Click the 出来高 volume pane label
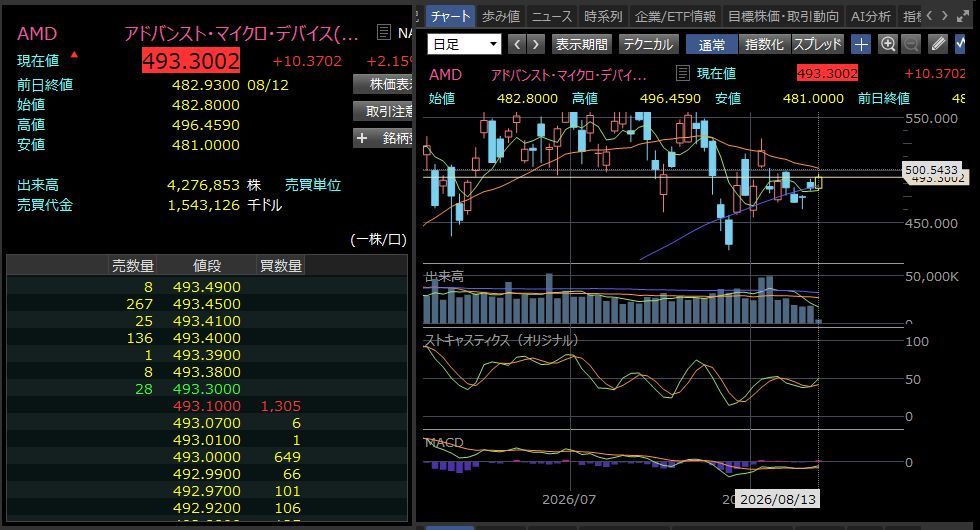 (444, 276)
